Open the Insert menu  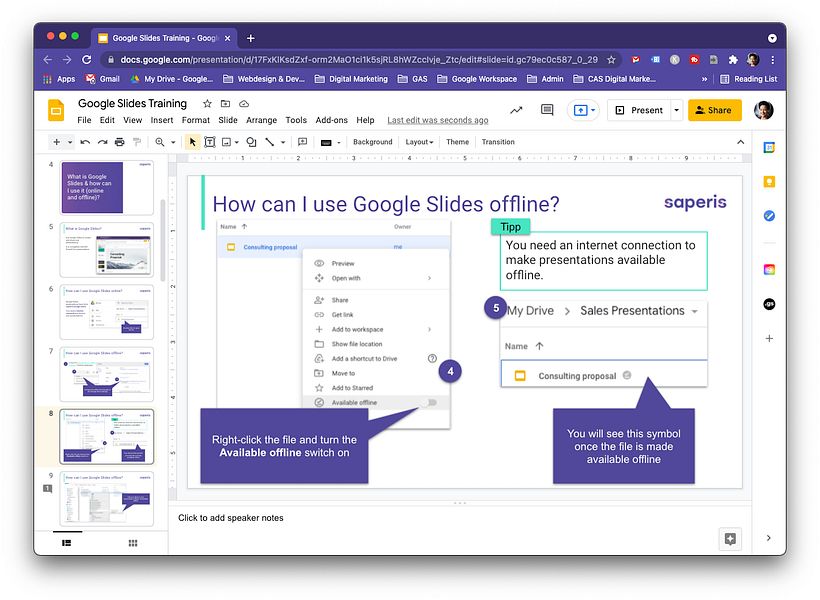click(162, 120)
